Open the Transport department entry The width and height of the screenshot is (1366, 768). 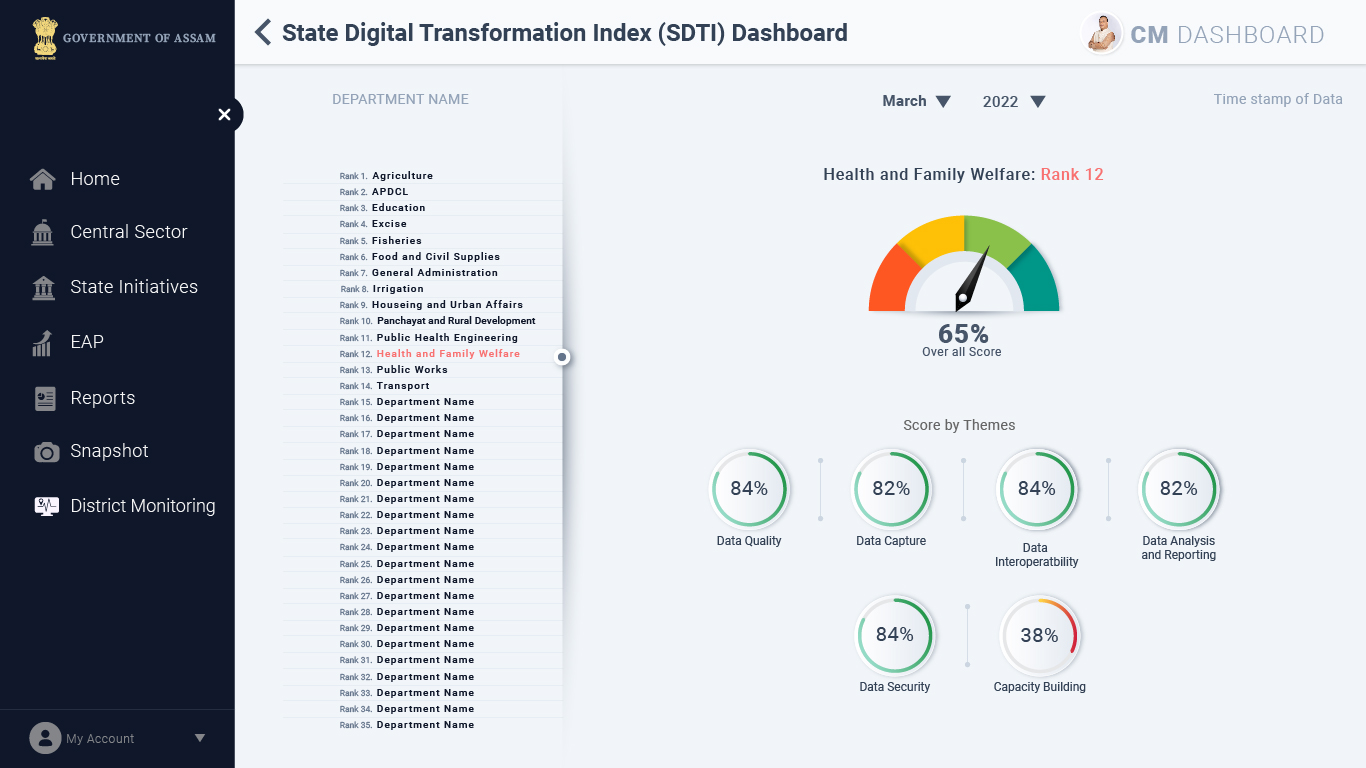coord(403,386)
